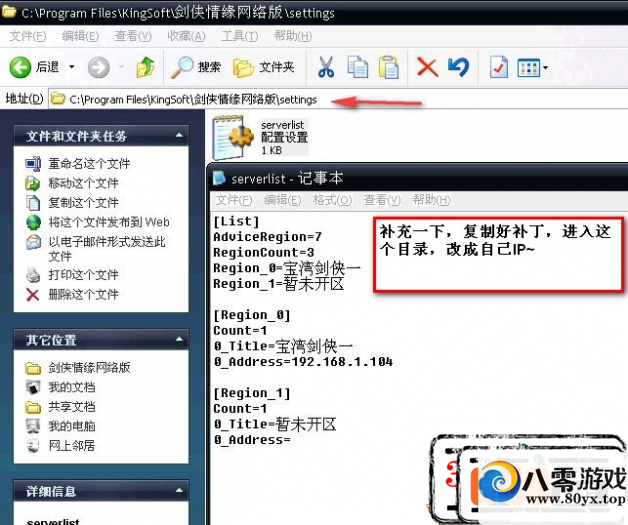
Task: Collapse the 文件和文件夹任务 panel
Action: pyautogui.click(x=179, y=136)
